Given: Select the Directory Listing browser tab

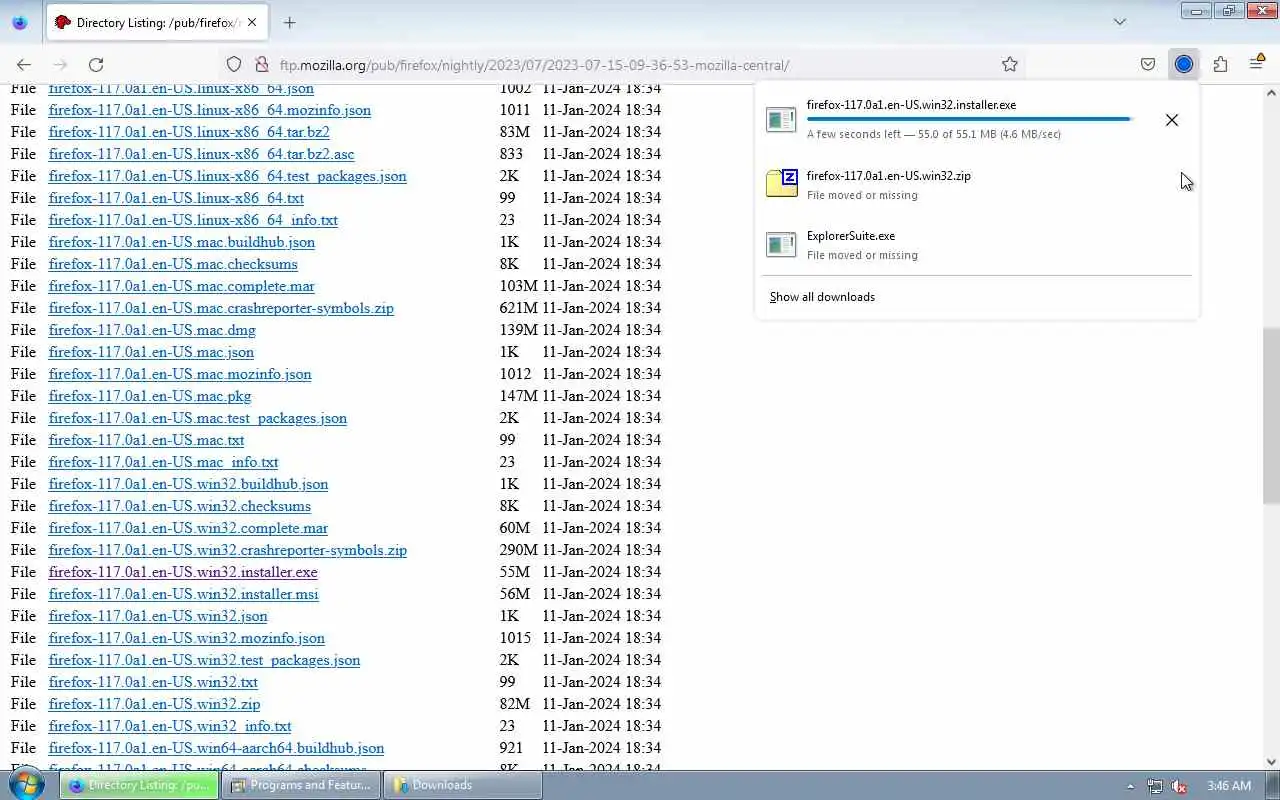Looking at the screenshot, I should coord(157,22).
